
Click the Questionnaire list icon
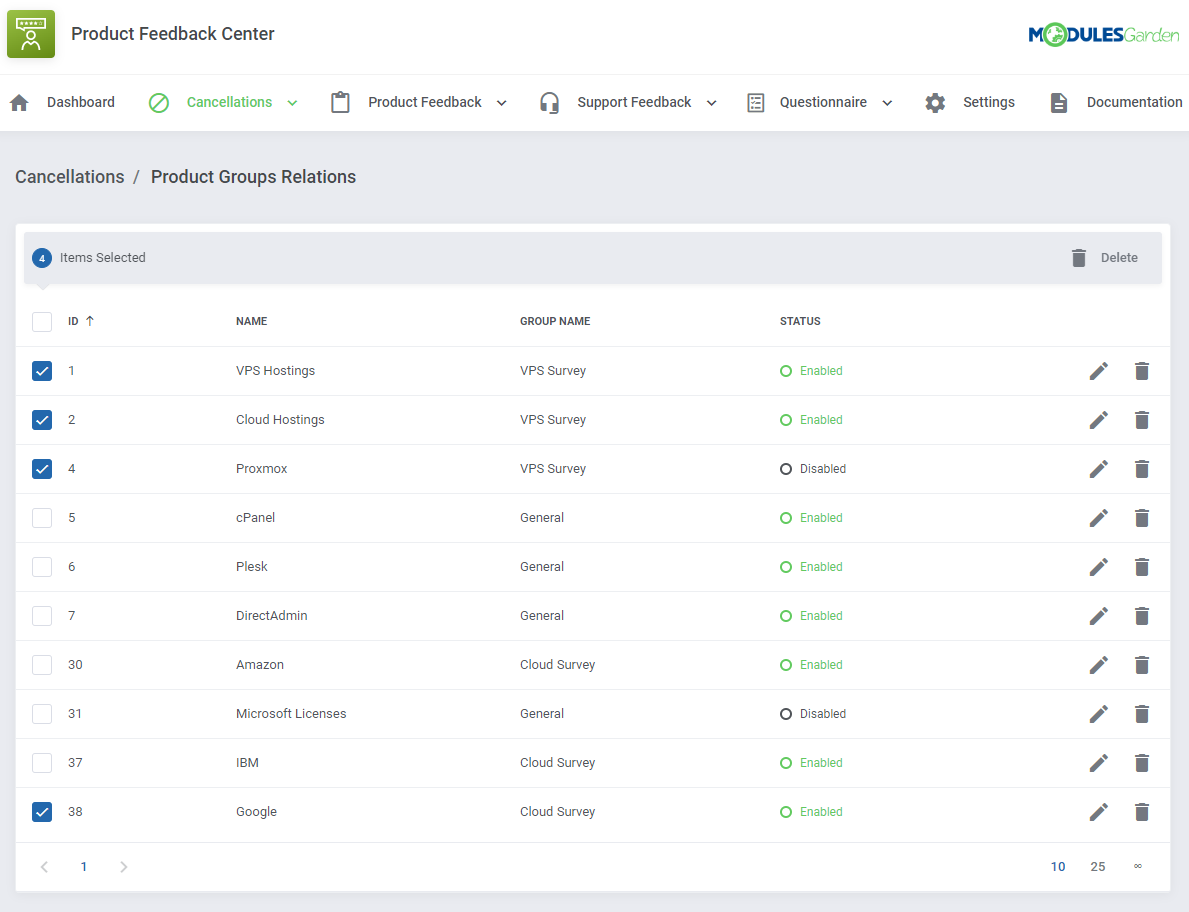[x=756, y=102]
